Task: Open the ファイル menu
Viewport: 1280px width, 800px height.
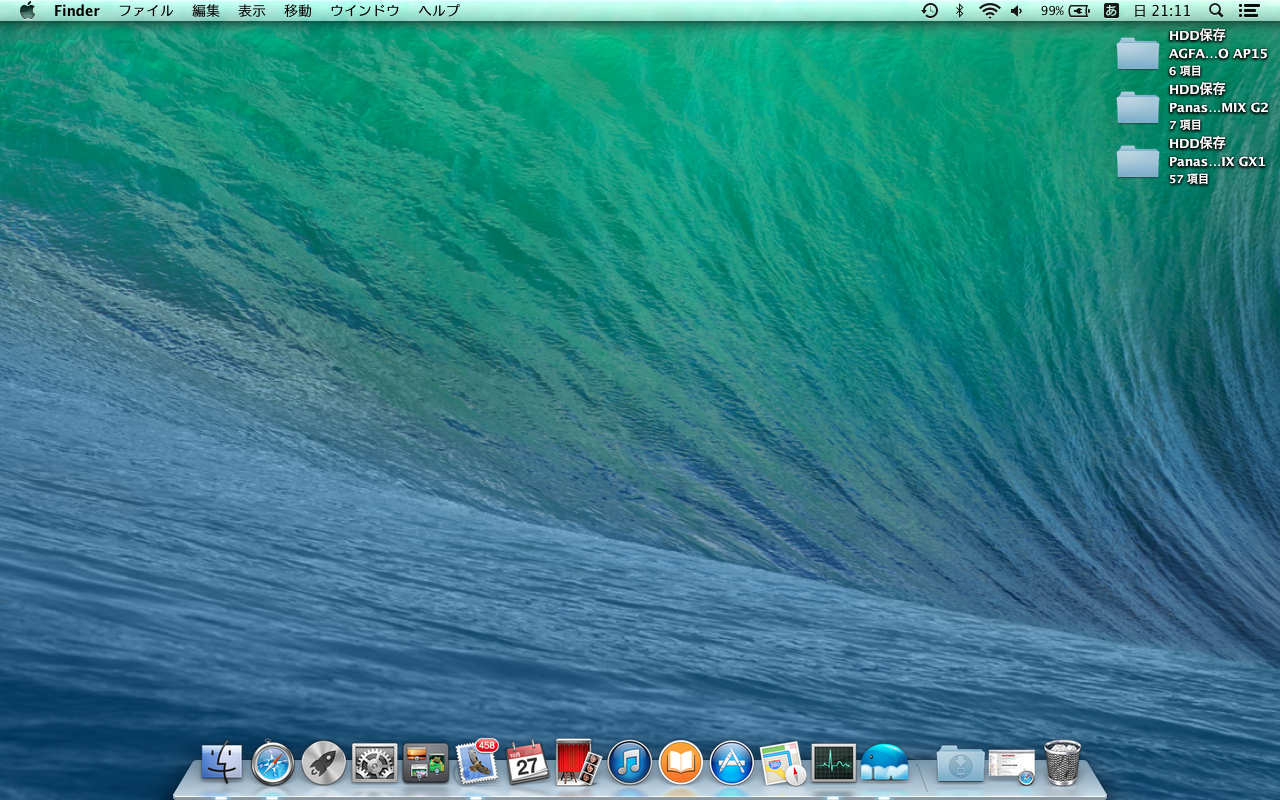Action: tap(146, 11)
